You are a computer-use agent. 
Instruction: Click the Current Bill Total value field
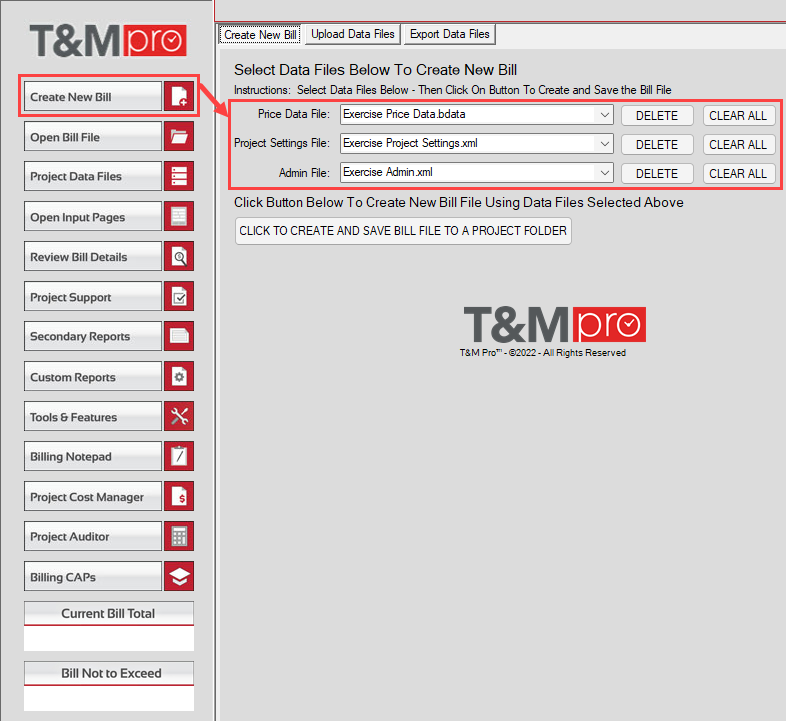tap(109, 638)
